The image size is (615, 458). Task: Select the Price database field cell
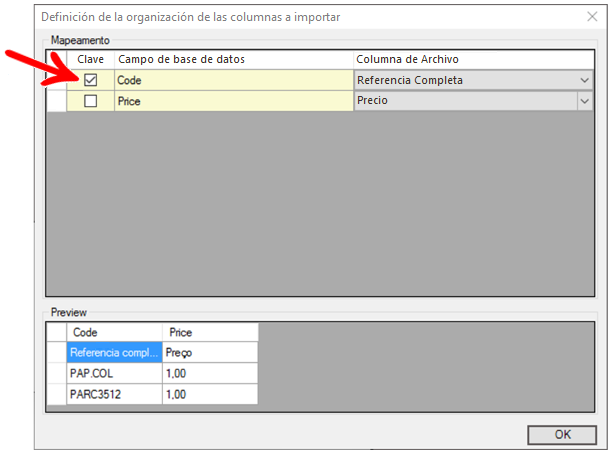pyautogui.click(x=234, y=101)
